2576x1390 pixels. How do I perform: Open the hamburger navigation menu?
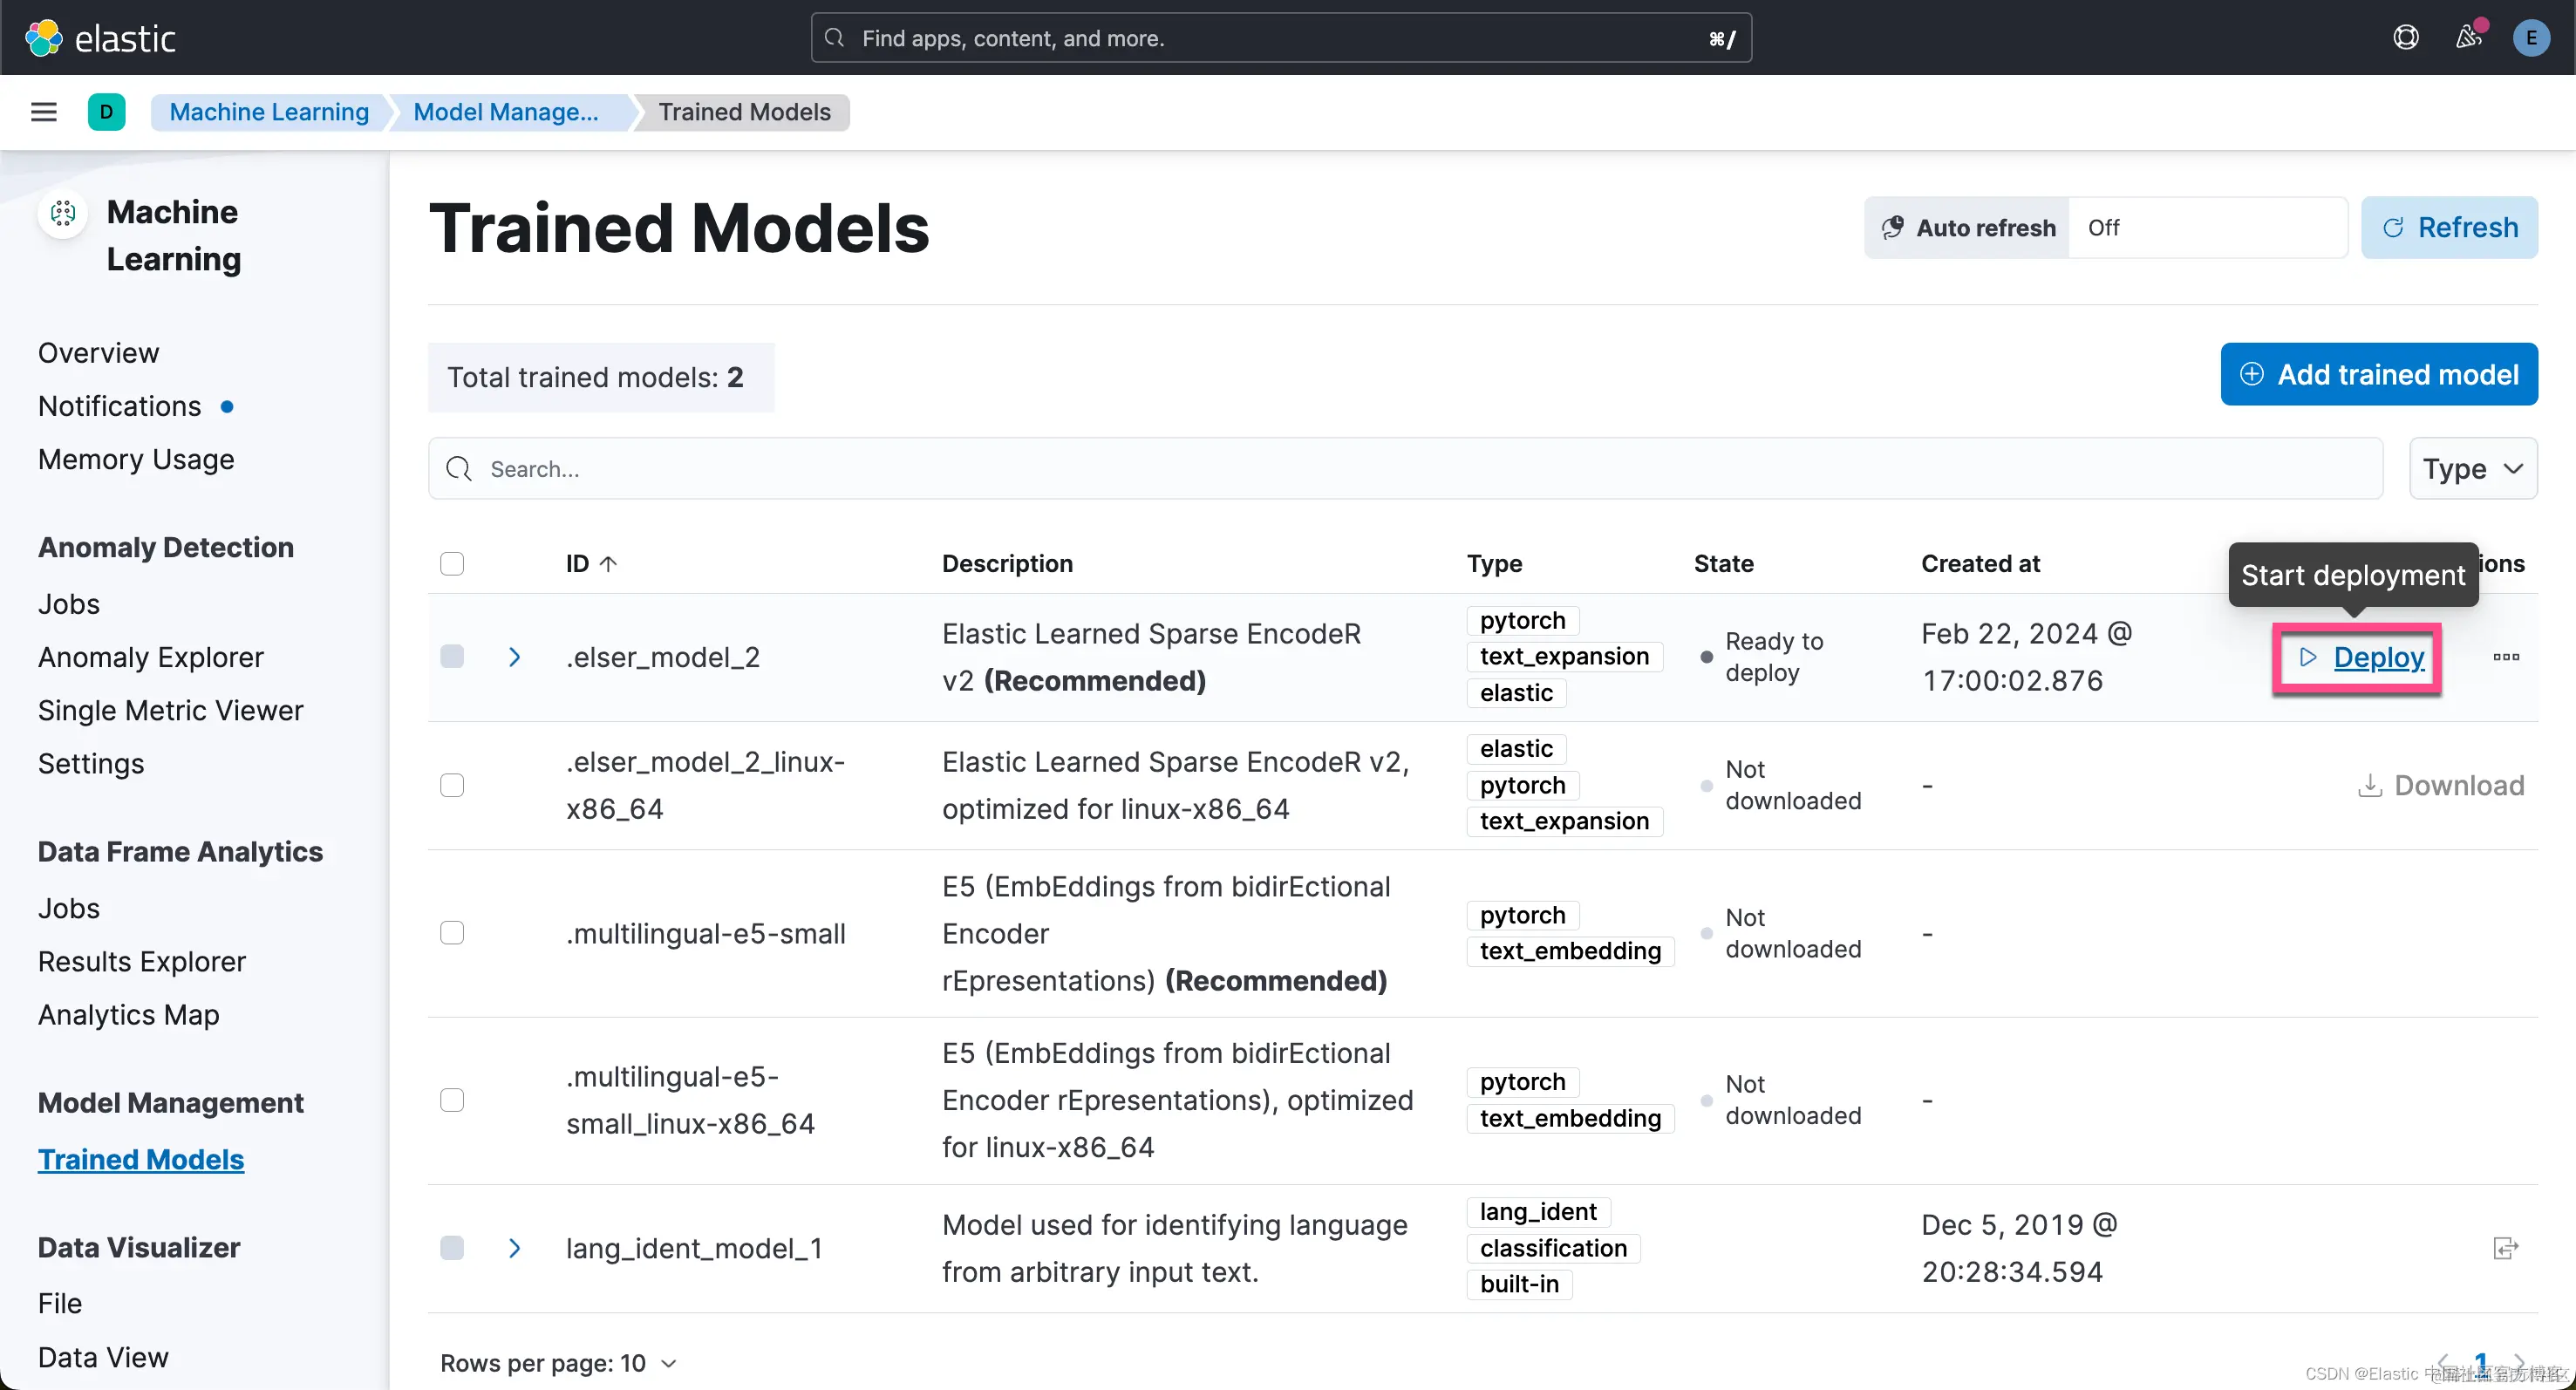43,112
